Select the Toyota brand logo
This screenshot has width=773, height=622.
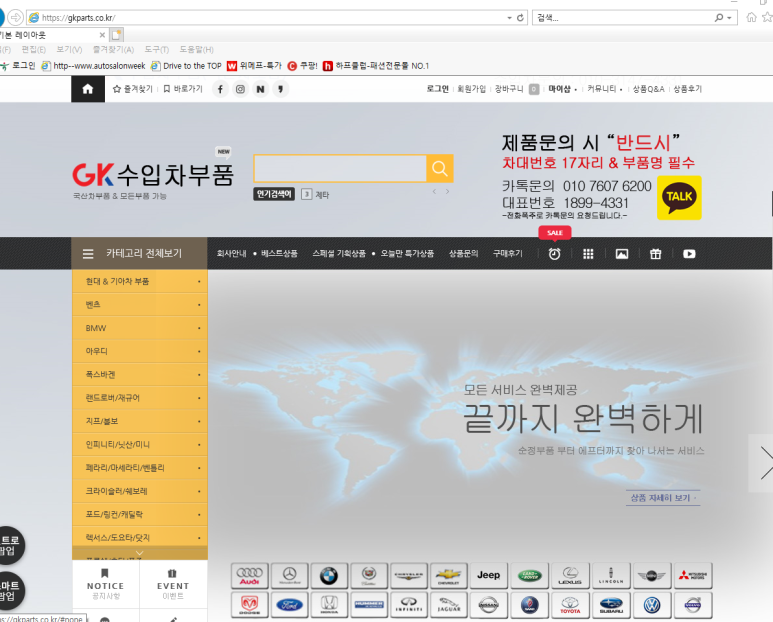pyautogui.click(x=570, y=605)
